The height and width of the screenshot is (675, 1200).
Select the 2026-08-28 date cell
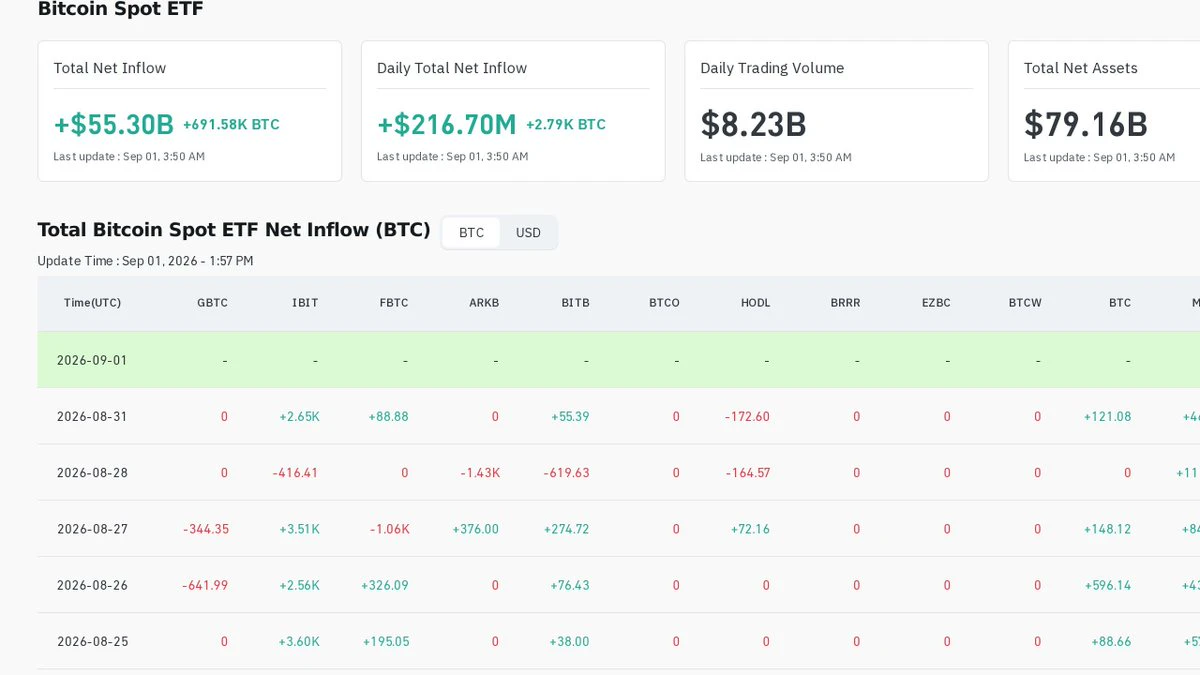[92, 472]
